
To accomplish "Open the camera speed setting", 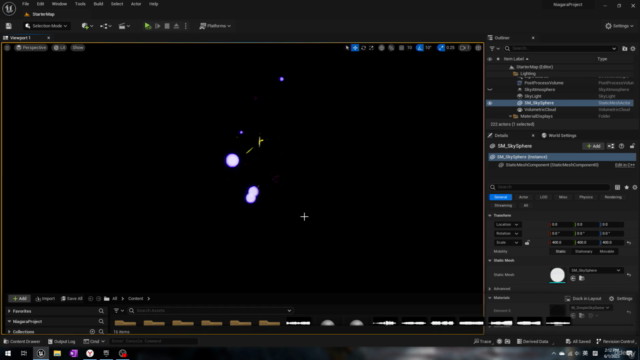I will pos(465,48).
